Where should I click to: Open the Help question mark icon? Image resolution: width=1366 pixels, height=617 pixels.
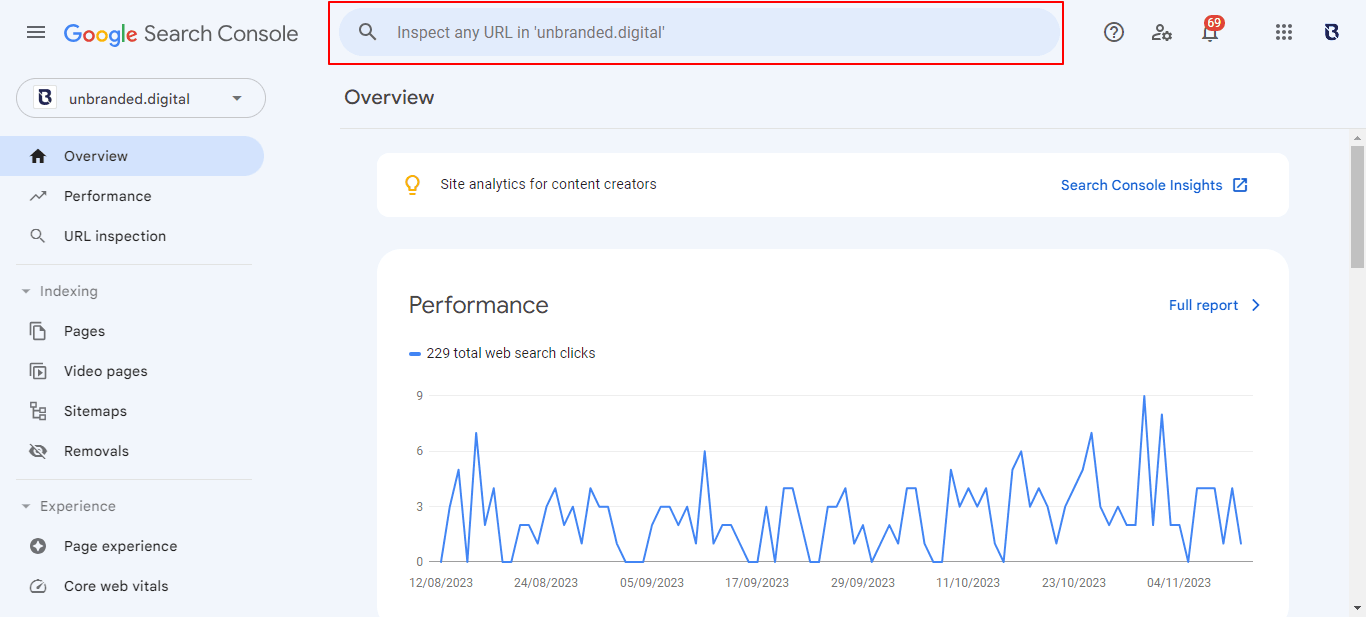1114,32
